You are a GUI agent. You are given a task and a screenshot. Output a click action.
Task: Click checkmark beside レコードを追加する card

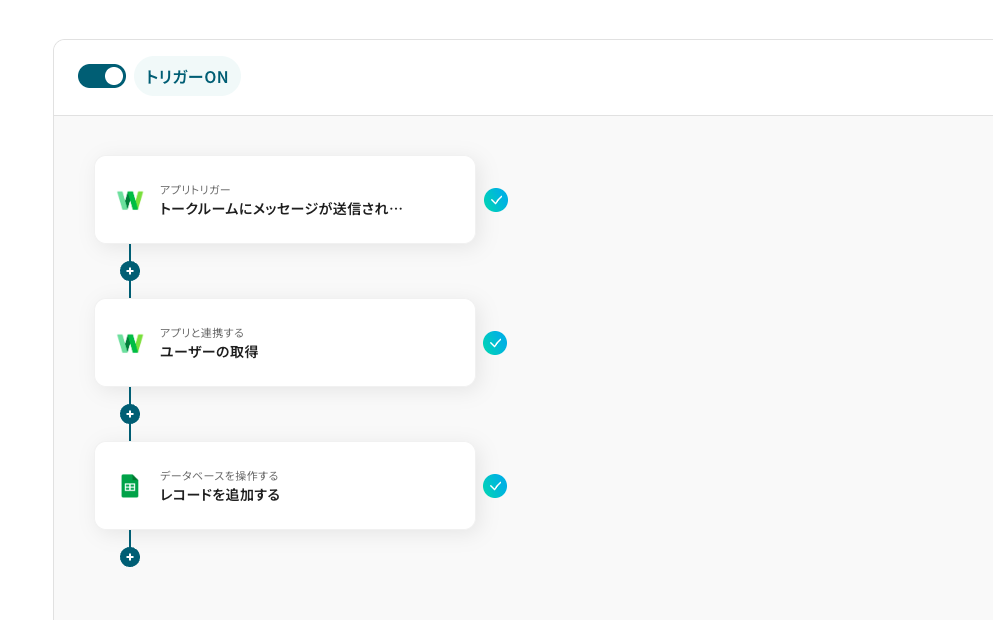(x=495, y=486)
